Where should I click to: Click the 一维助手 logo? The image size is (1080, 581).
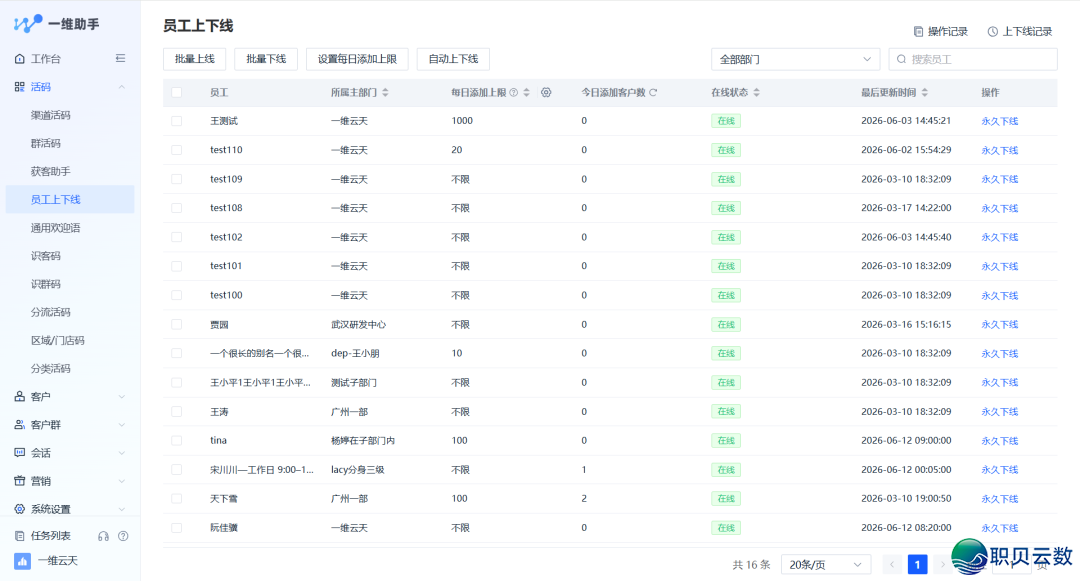pos(56,24)
